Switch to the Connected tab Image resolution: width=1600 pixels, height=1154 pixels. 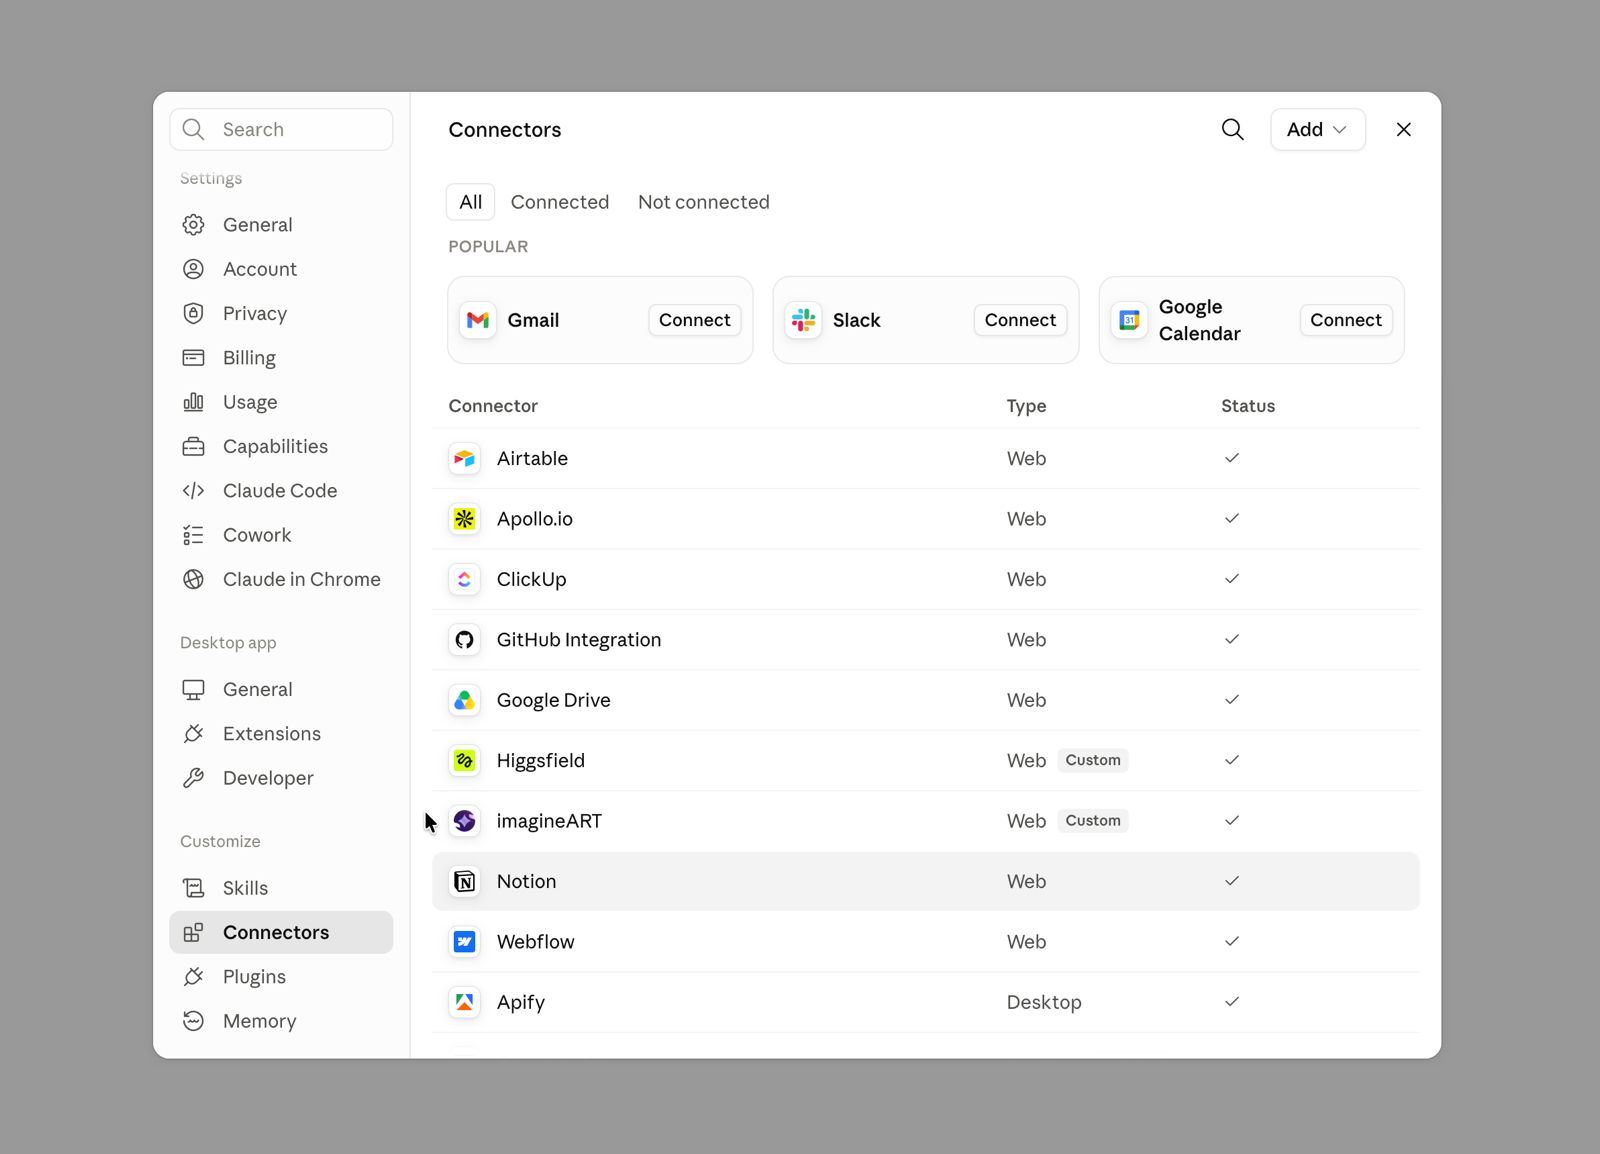pos(560,202)
